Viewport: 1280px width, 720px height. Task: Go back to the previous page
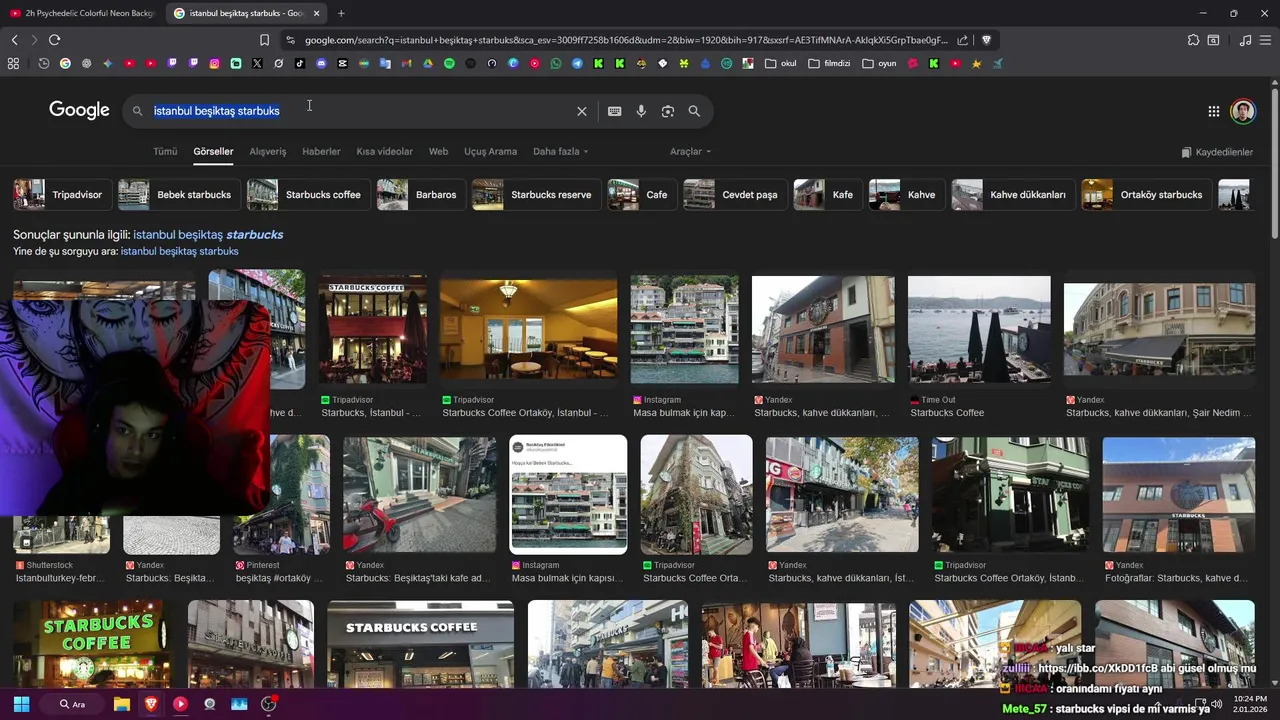click(x=14, y=40)
